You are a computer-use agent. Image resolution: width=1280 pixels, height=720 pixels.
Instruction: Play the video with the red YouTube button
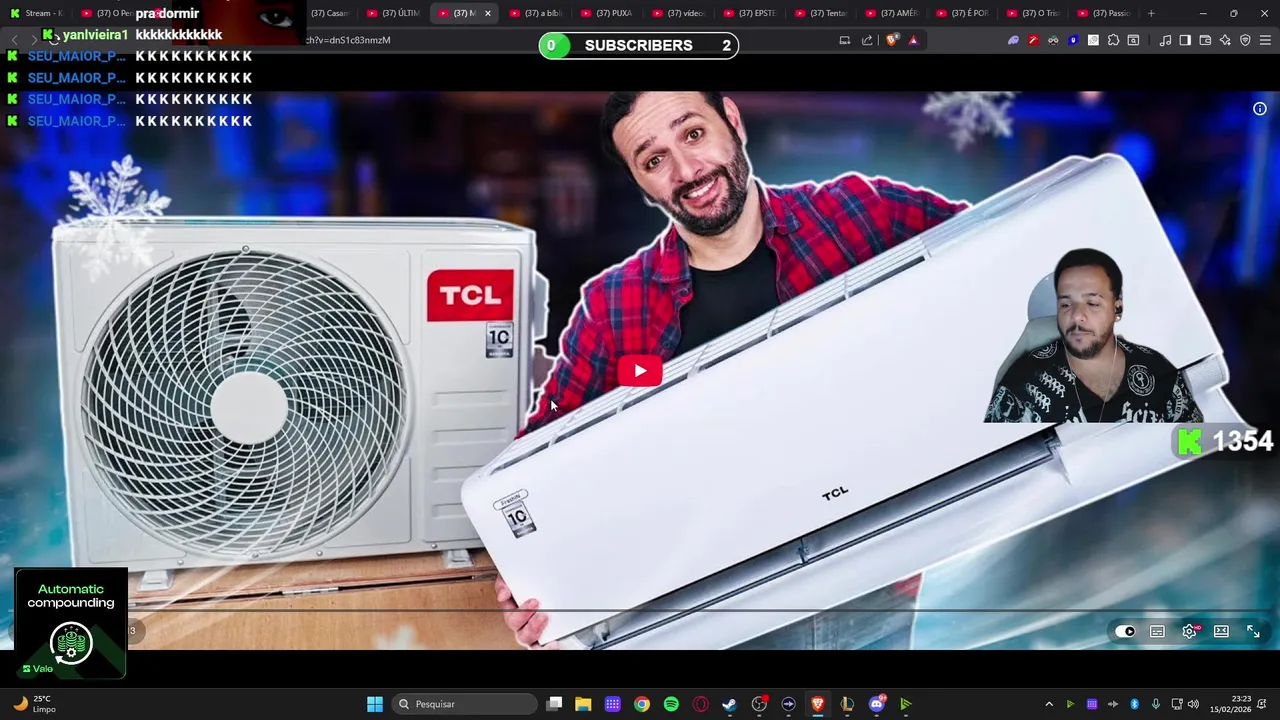[x=640, y=371]
